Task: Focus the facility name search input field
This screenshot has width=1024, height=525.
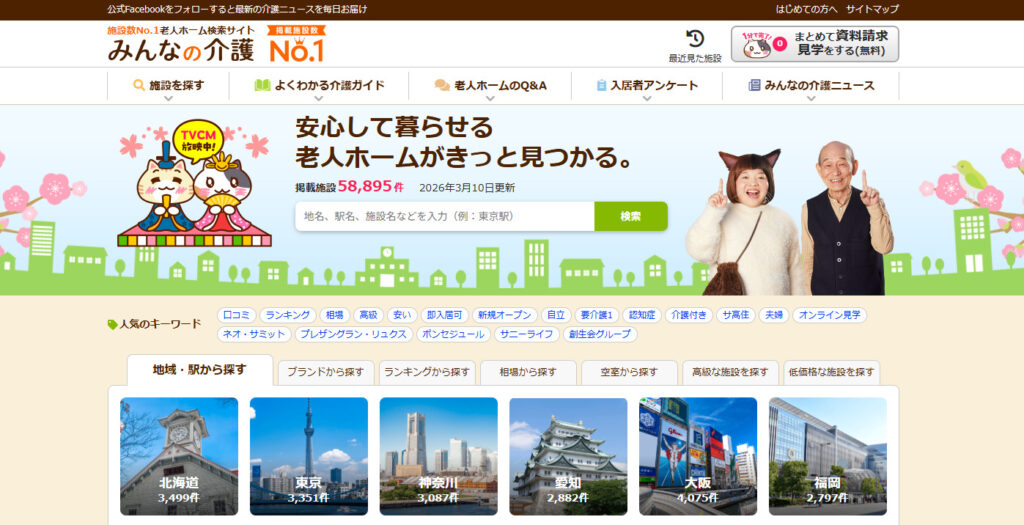Action: pos(444,216)
